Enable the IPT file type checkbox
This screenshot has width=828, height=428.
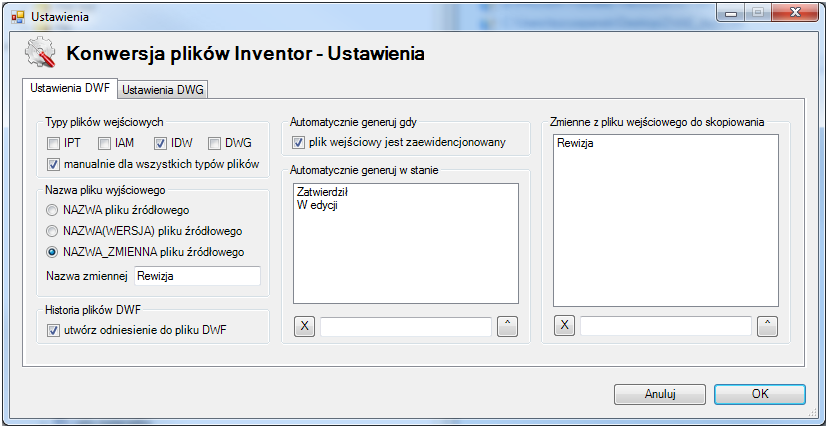coord(54,143)
